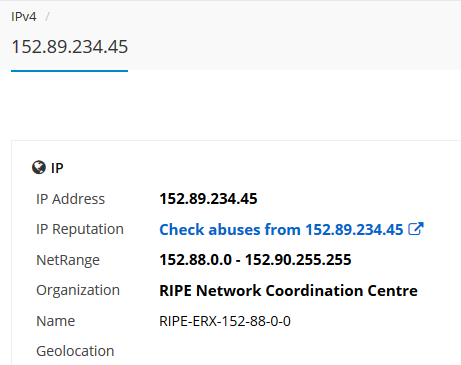Click RIPE Network Coordination Centre organization text
The width and height of the screenshot is (461, 365).
pyautogui.click(x=288, y=290)
